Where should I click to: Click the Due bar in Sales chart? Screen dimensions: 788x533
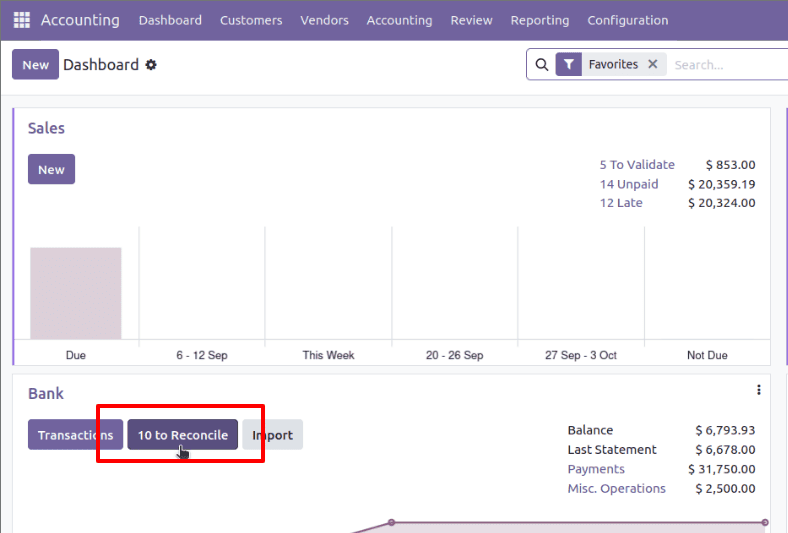point(76,293)
